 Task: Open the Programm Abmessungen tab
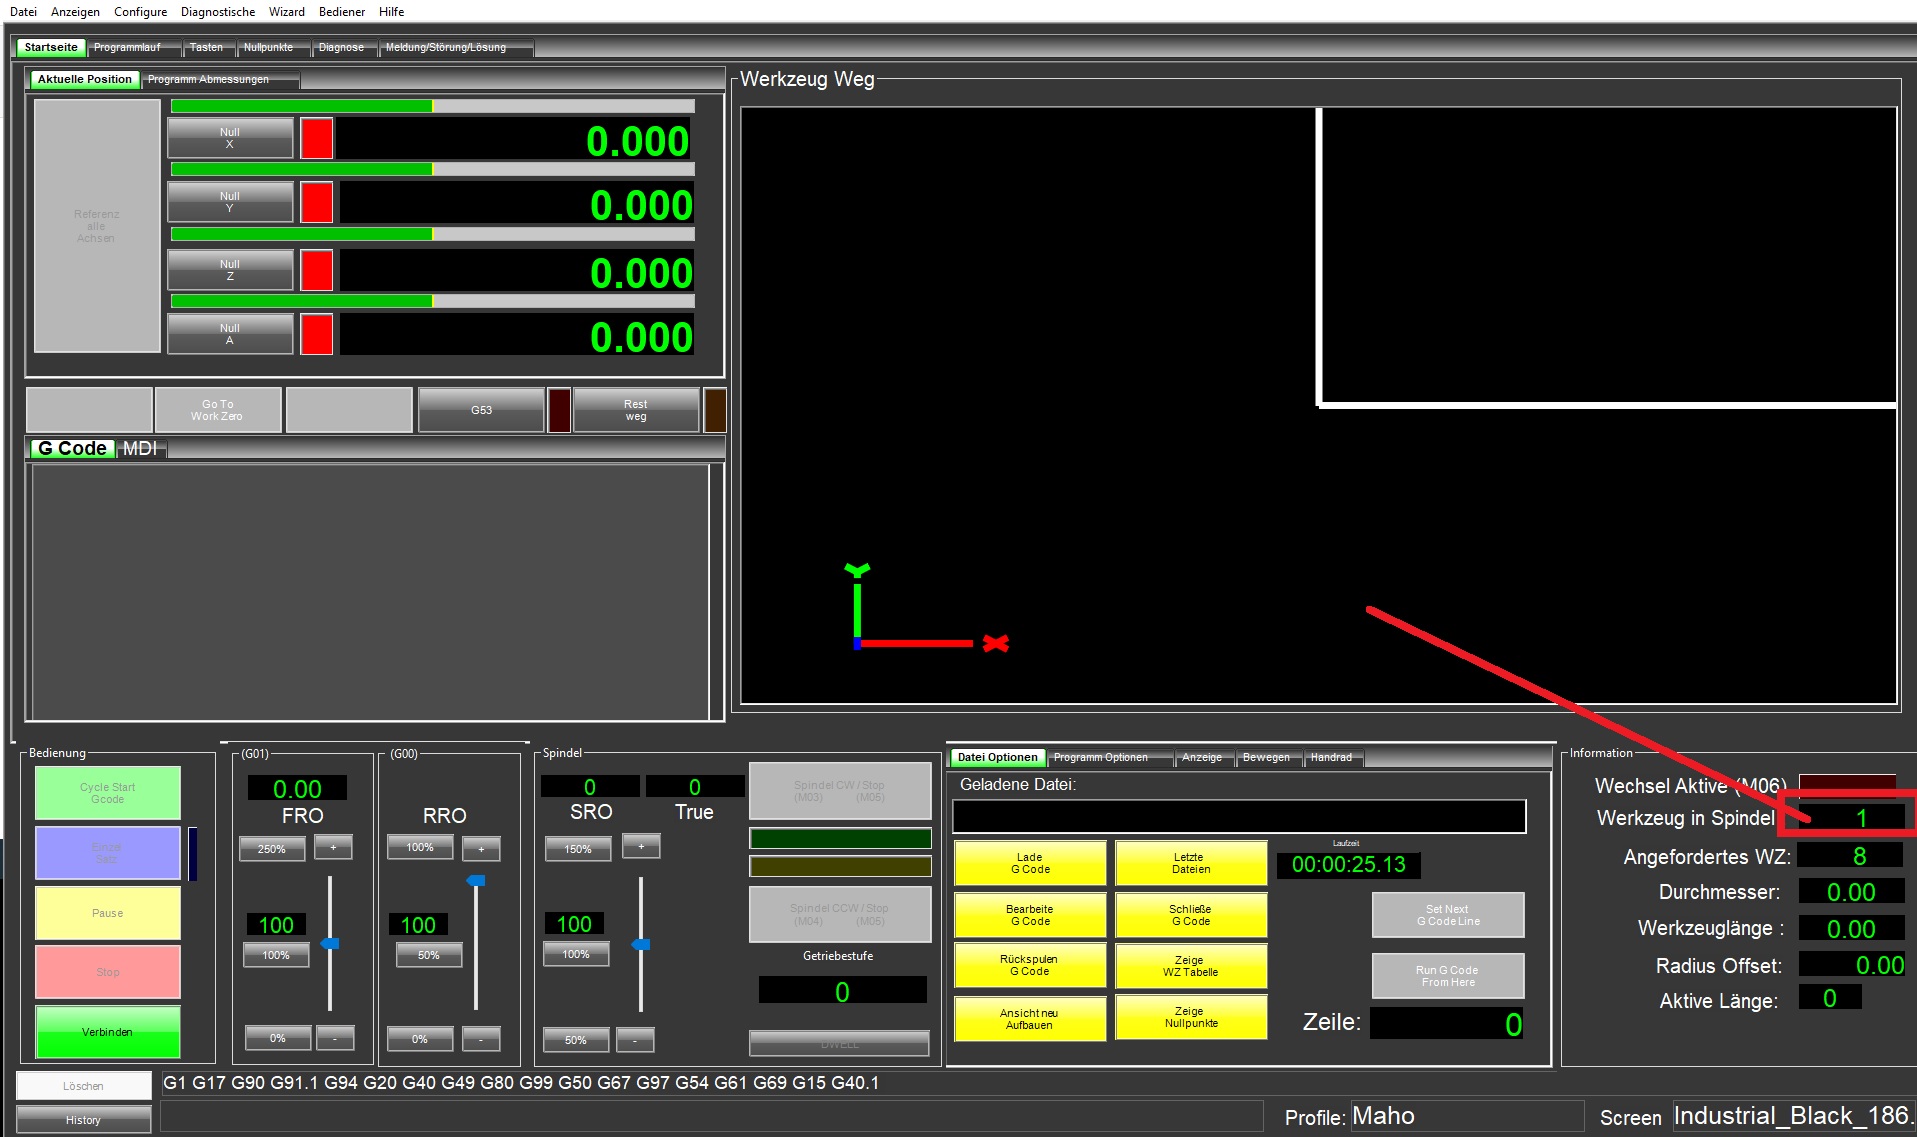click(x=208, y=79)
